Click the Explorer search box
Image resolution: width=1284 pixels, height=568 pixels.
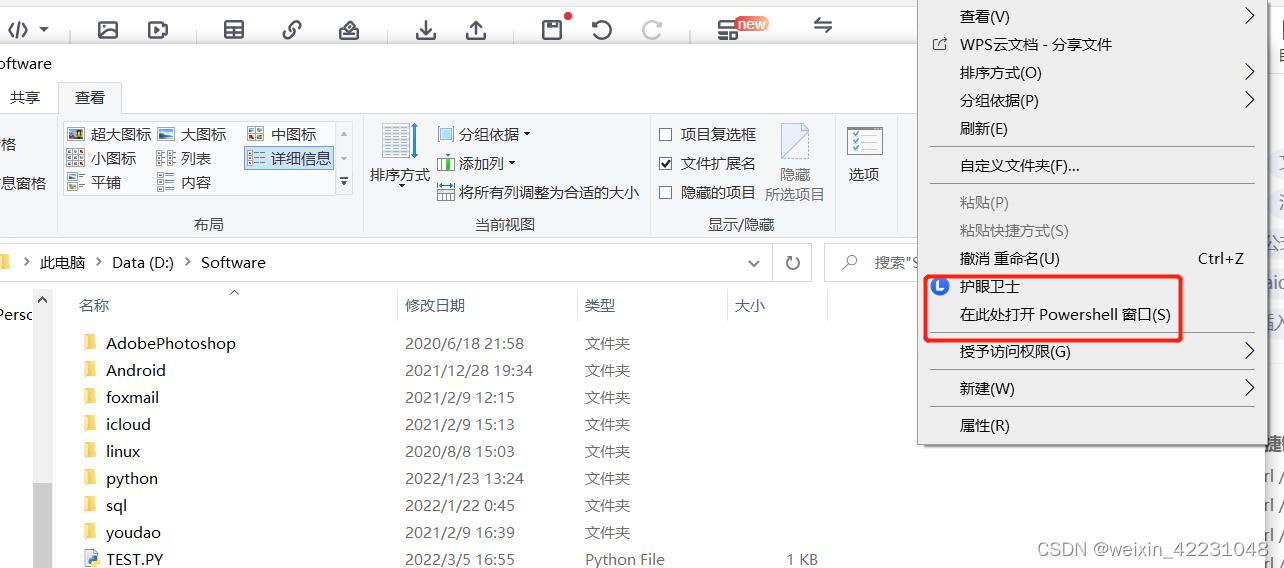click(872, 262)
